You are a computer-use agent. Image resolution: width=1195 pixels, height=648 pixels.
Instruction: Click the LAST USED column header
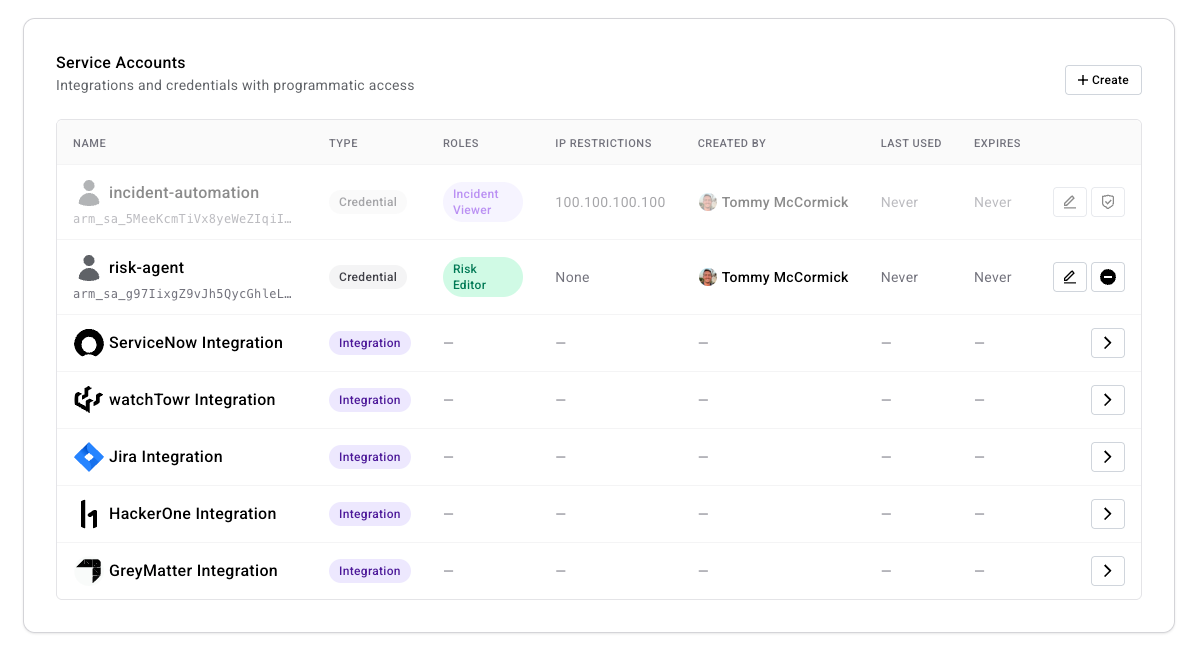point(911,143)
